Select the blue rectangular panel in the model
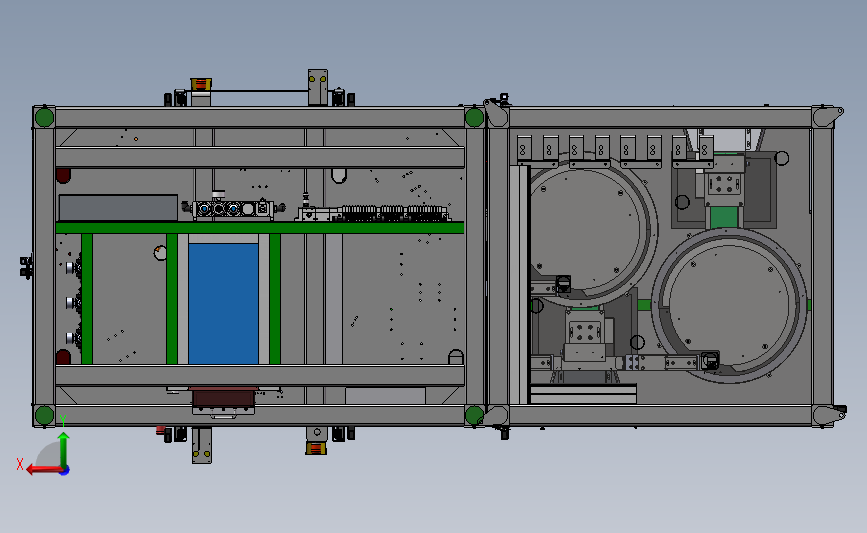 [223, 304]
